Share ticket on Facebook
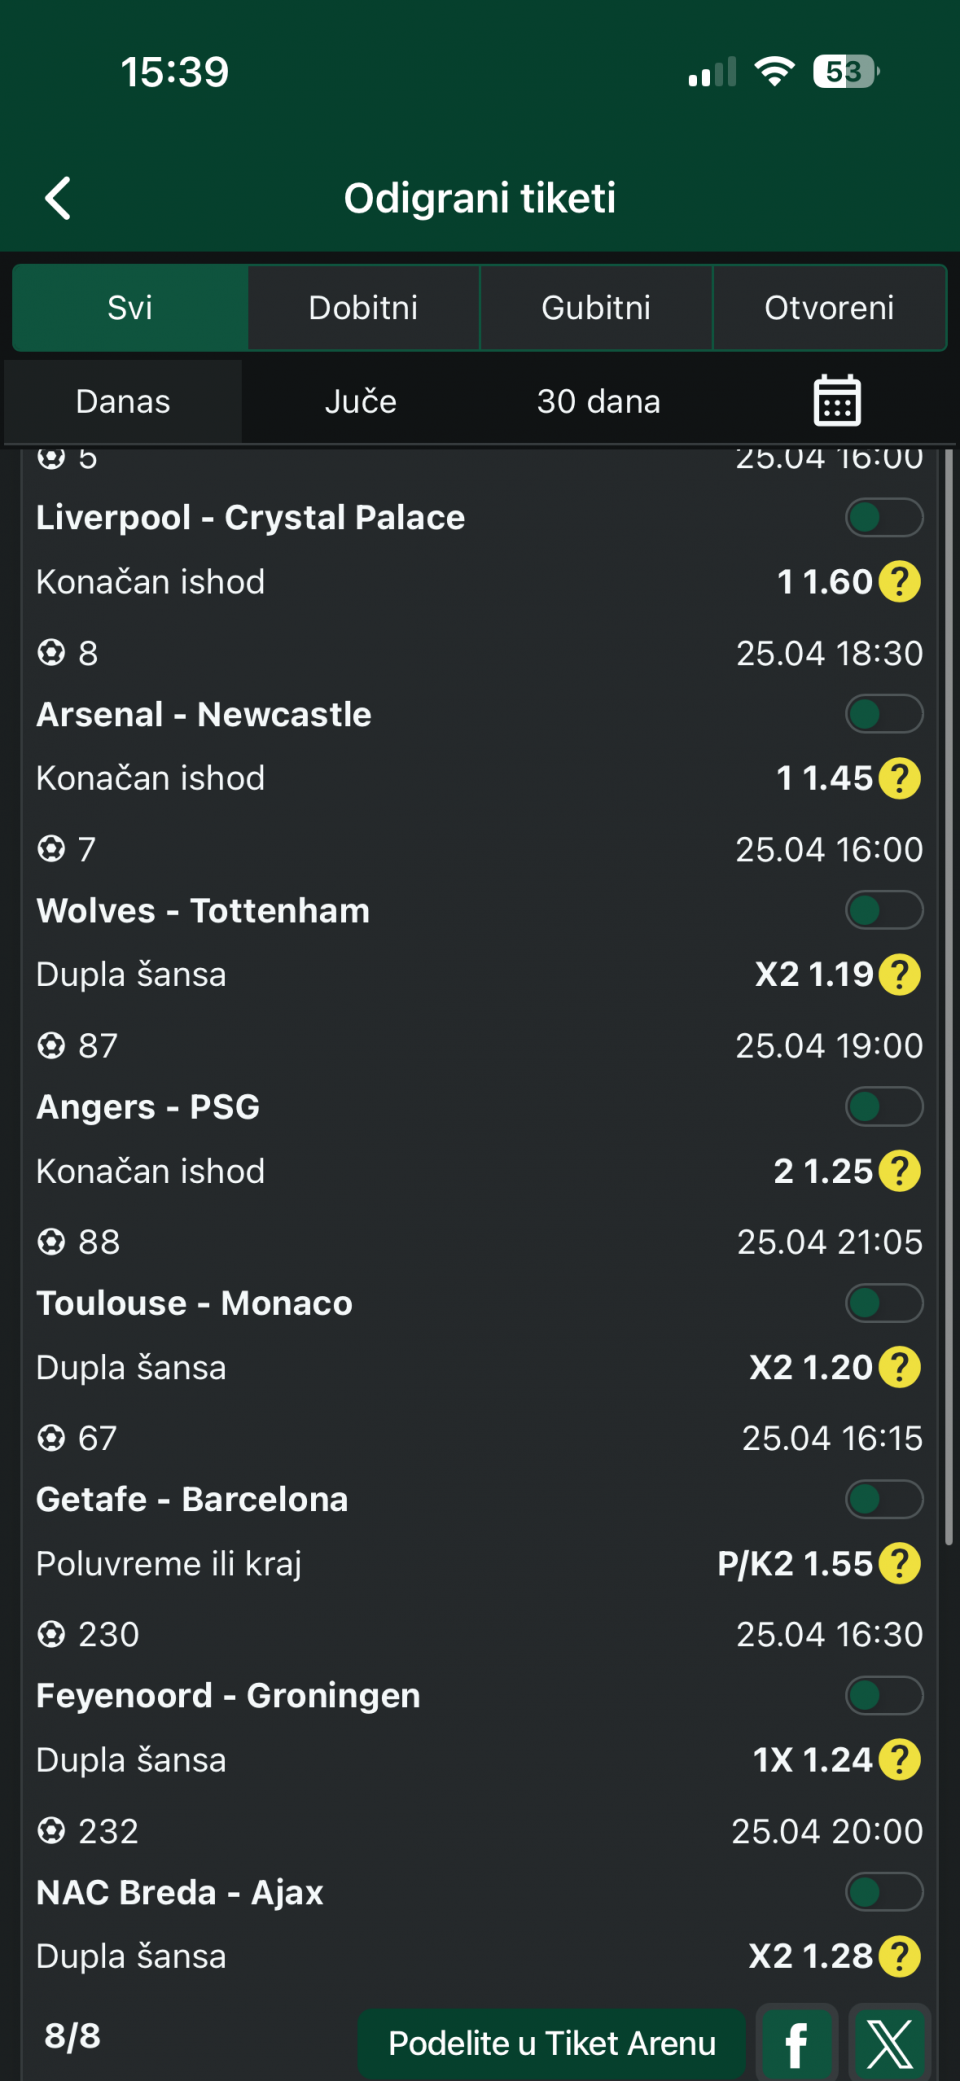The image size is (960, 2081). pyautogui.click(x=796, y=2044)
